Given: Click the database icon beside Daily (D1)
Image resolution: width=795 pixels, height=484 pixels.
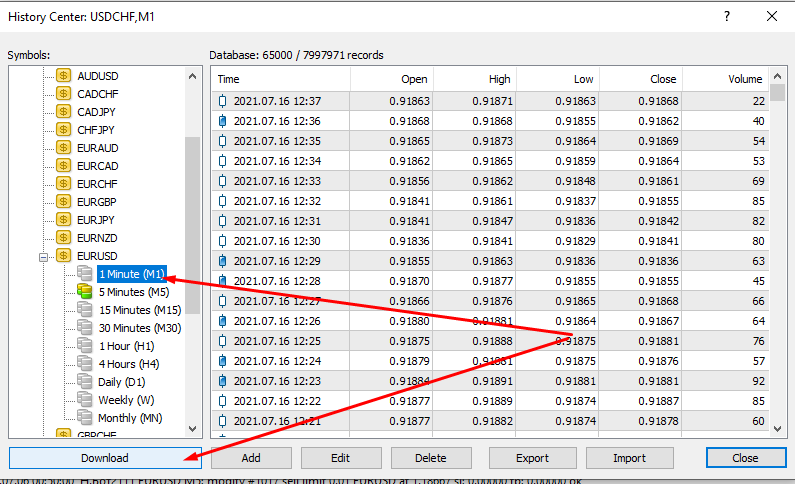Looking at the screenshot, I should point(85,382).
